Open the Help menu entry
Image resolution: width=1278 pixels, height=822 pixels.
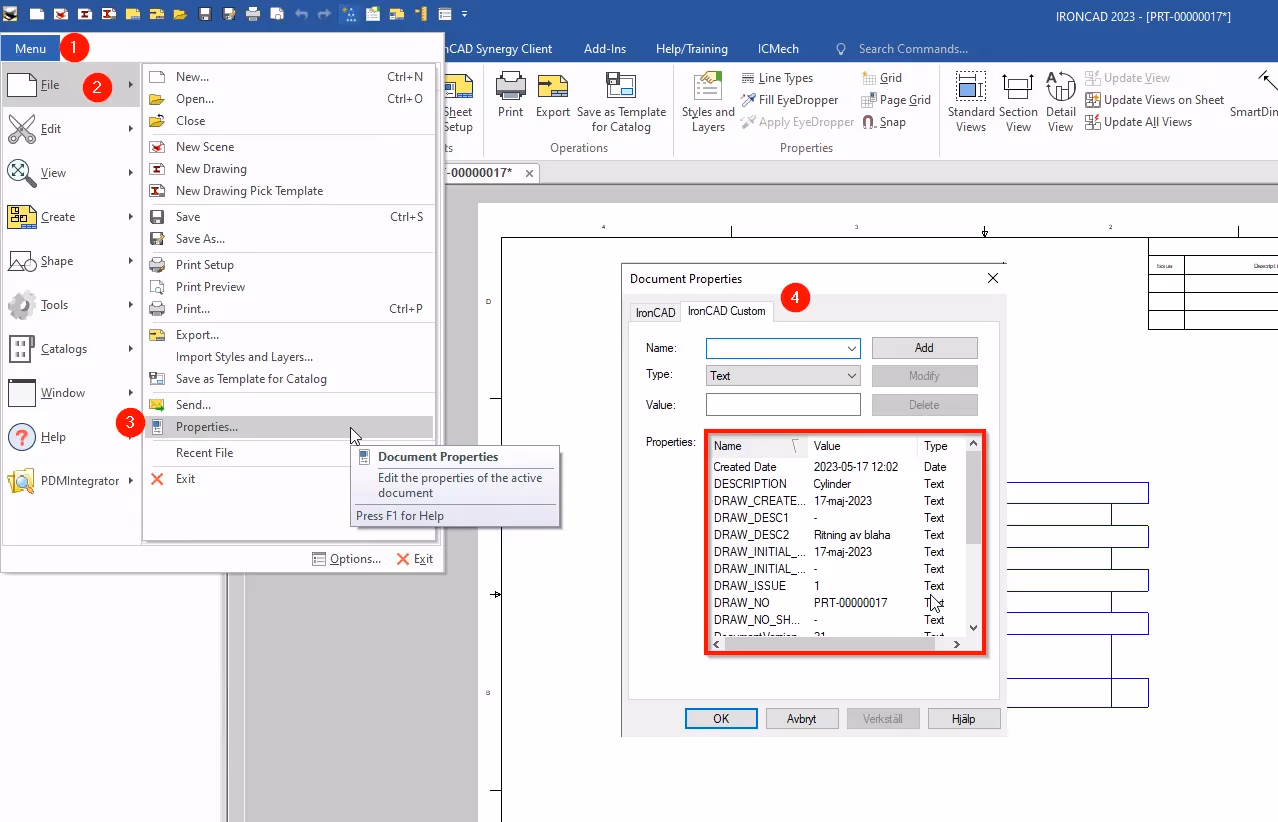tap(71, 437)
